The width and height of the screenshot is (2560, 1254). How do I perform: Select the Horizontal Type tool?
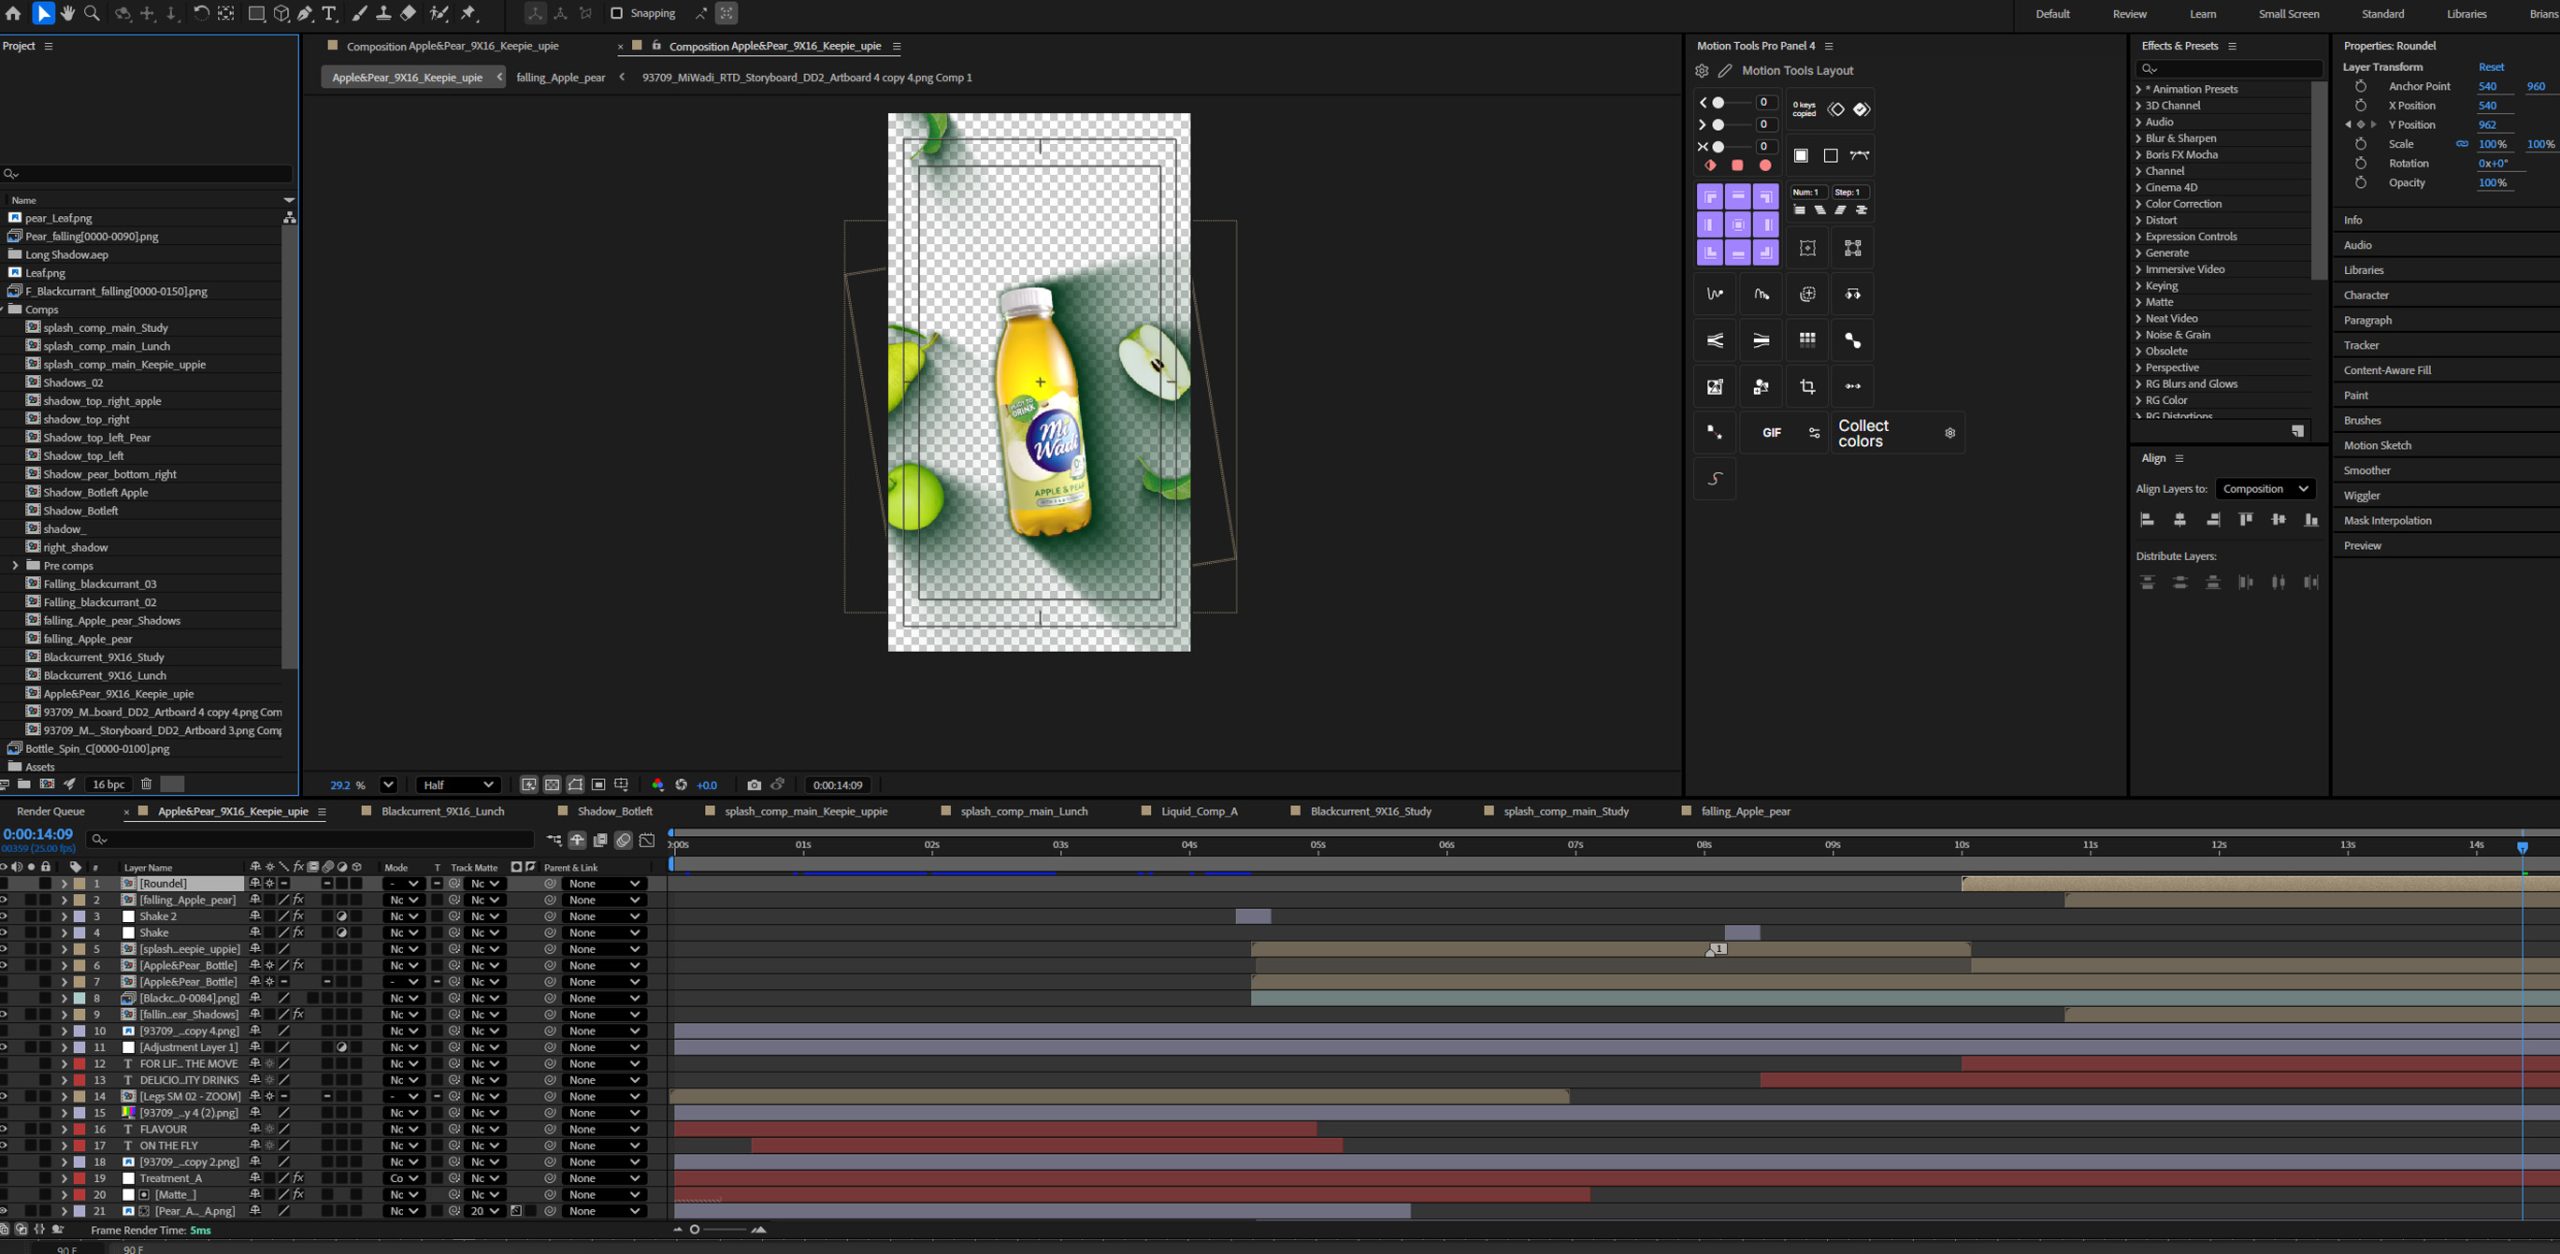329,13
